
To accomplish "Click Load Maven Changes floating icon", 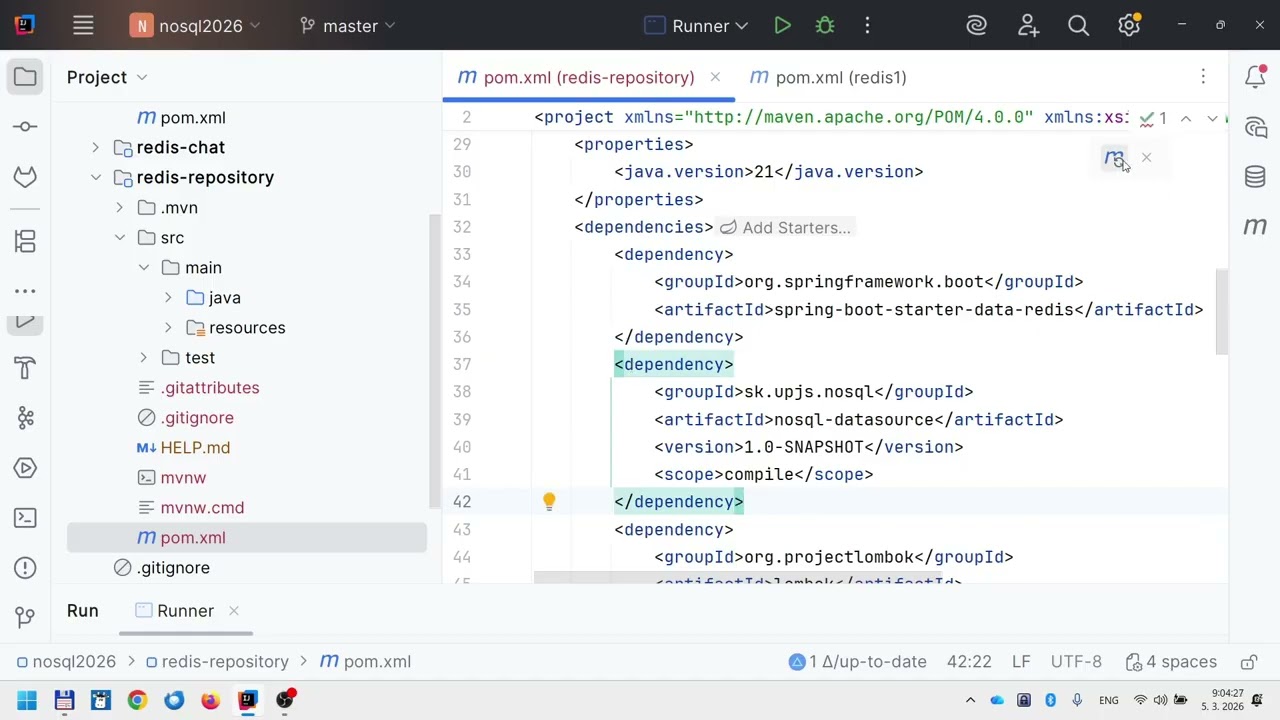I will coord(1114,158).
